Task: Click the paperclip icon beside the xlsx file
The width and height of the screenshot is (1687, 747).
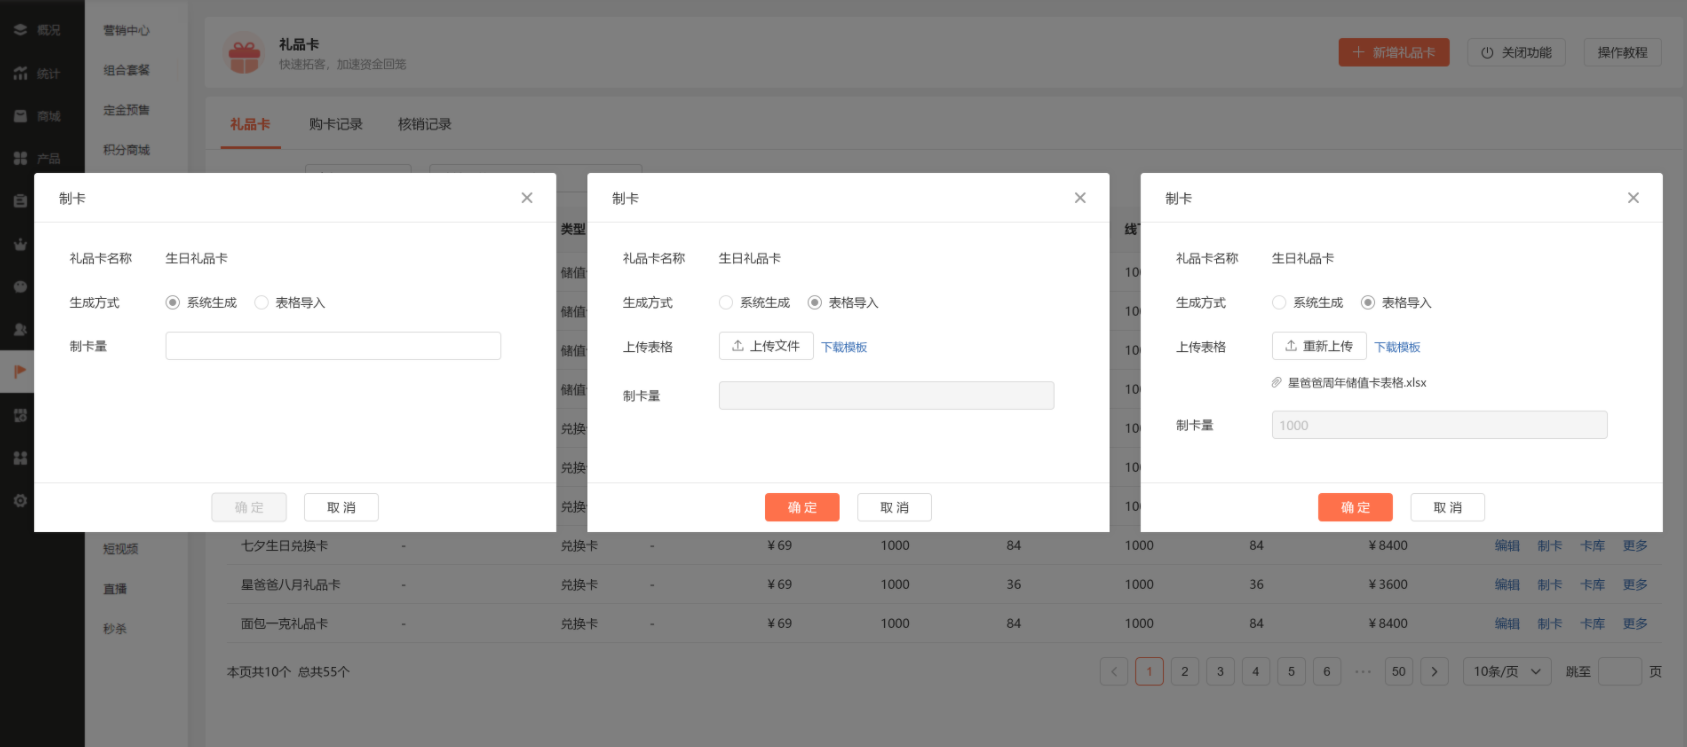Action: 1277,383
